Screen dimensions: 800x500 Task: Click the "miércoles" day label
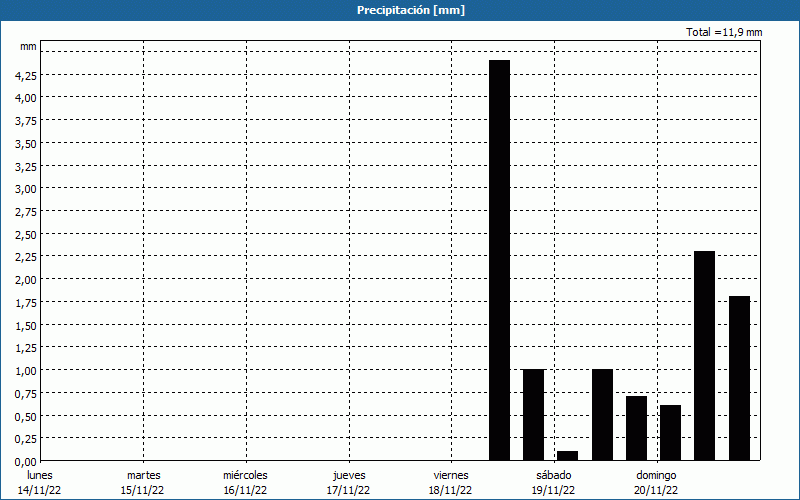[x=245, y=475]
